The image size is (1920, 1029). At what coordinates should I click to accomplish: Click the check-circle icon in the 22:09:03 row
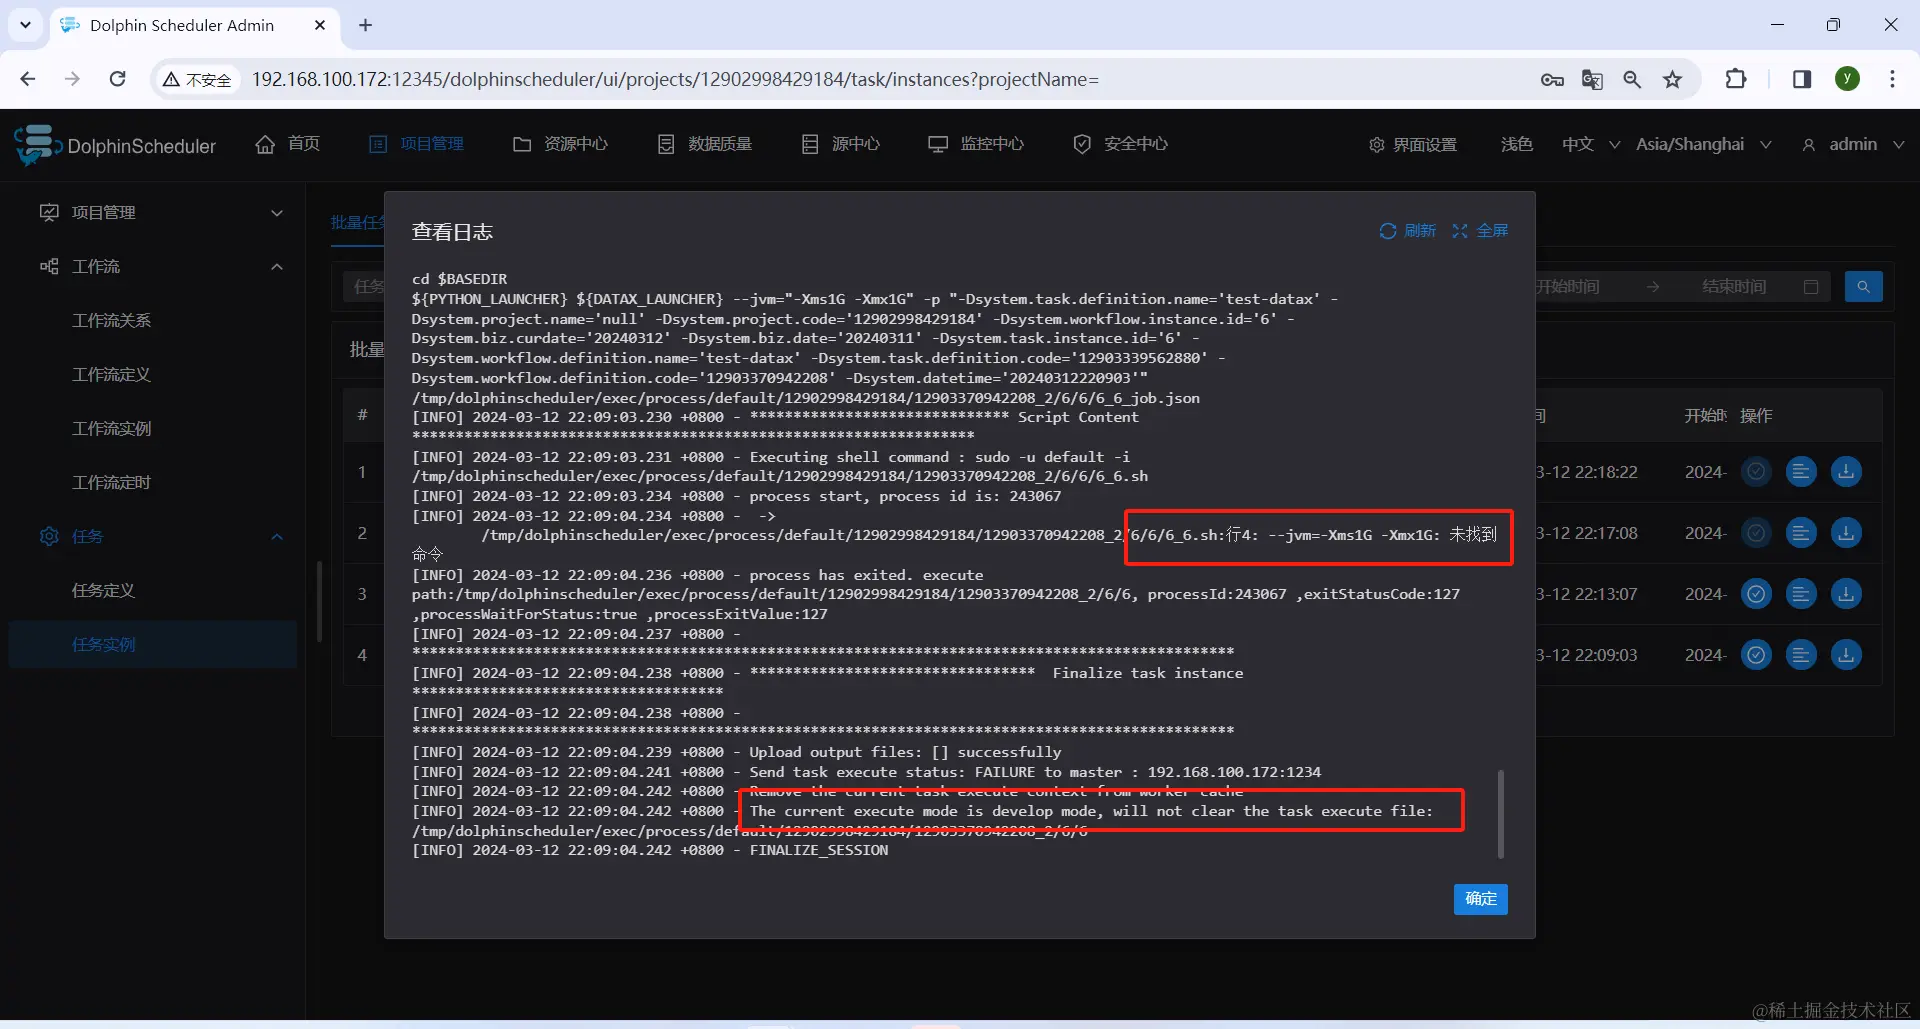(x=1756, y=655)
